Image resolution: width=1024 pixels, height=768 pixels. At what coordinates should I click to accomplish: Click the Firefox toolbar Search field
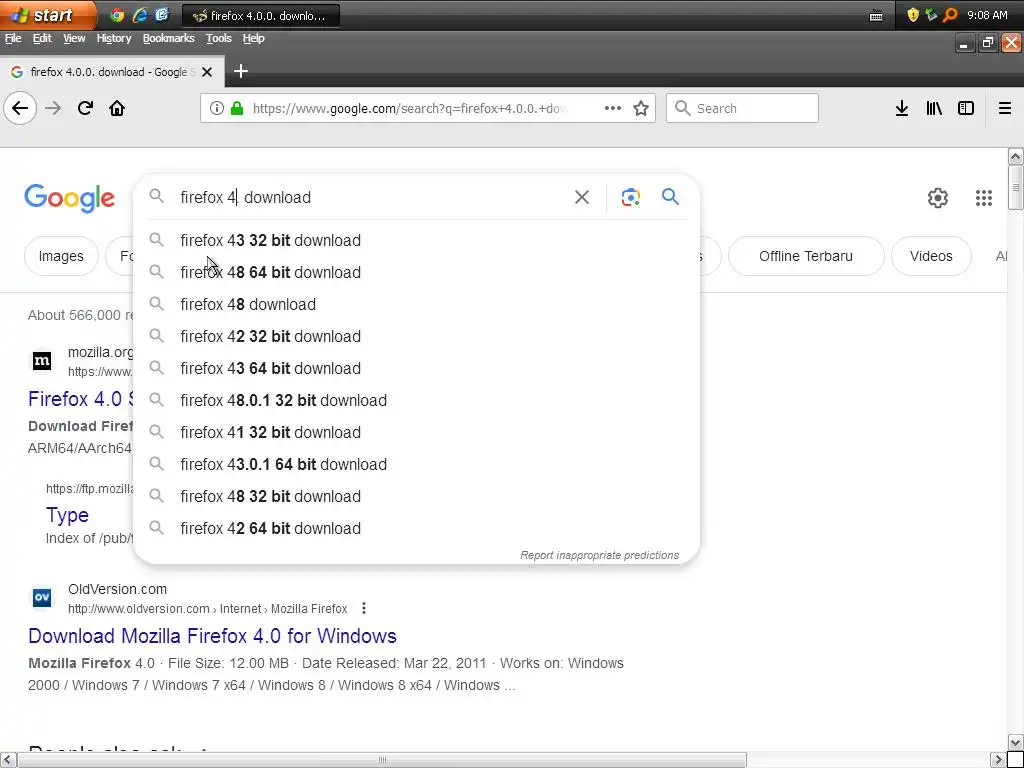(743, 108)
